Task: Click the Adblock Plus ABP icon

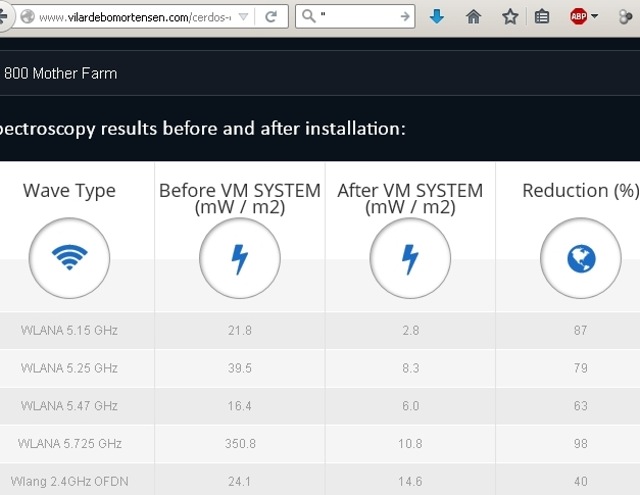Action: click(x=578, y=17)
